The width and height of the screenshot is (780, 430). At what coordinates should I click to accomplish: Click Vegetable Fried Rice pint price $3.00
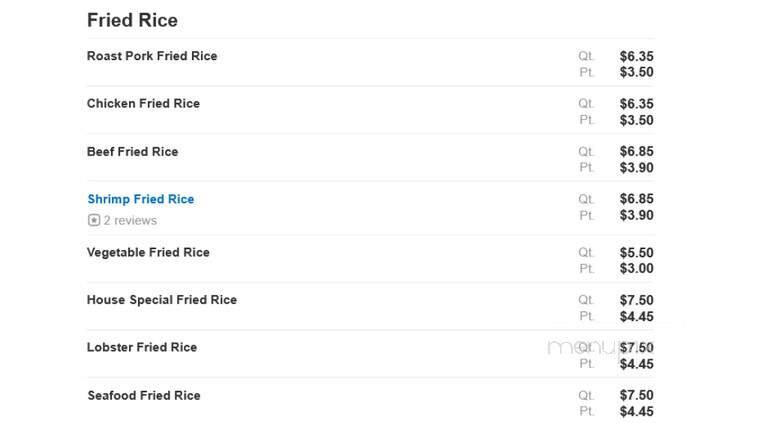click(x=636, y=268)
